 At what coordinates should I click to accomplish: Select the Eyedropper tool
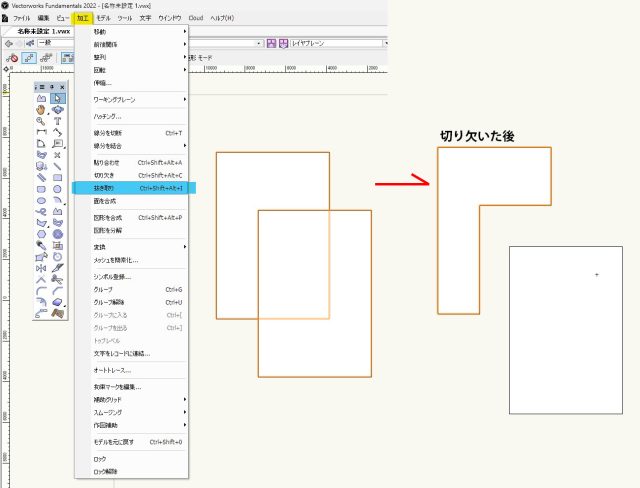click(41, 245)
